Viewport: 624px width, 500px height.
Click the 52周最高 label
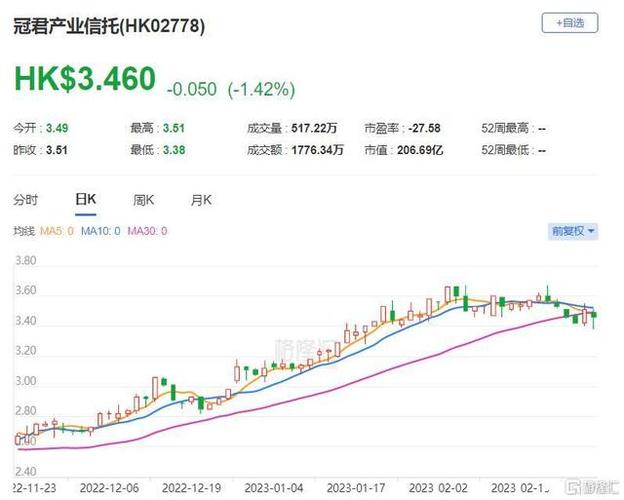pos(505,128)
